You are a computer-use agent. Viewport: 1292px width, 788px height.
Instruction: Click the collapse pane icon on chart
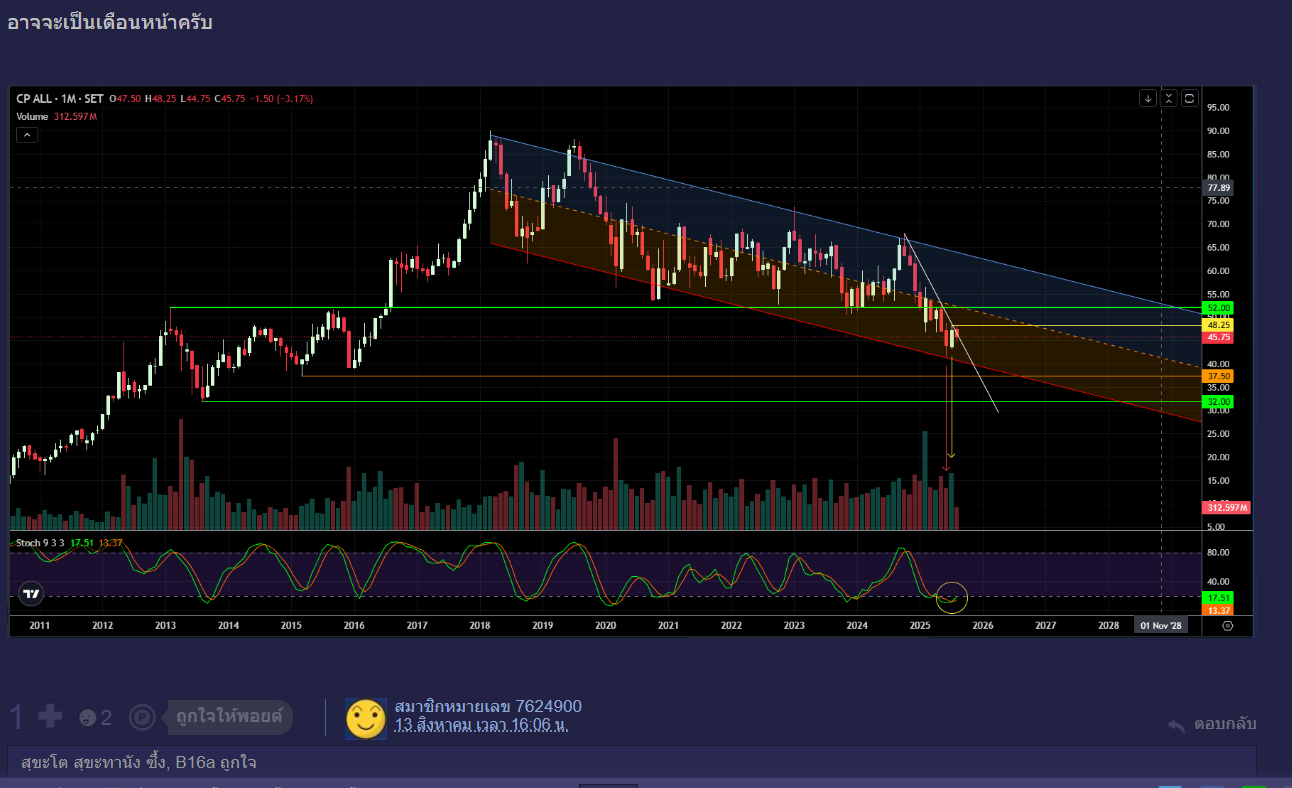1169,98
